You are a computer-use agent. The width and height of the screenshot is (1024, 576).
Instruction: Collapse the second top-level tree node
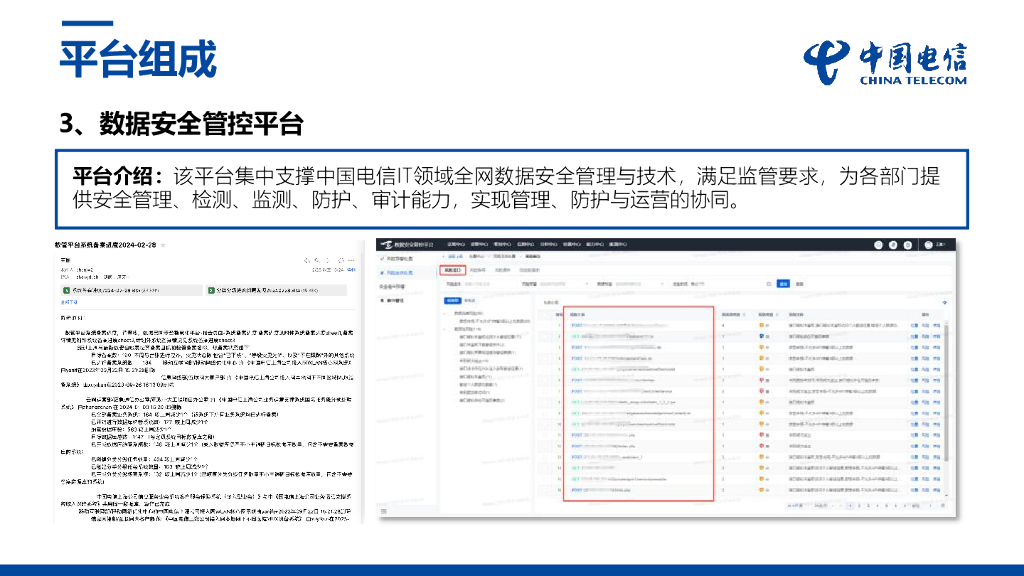tap(444, 329)
